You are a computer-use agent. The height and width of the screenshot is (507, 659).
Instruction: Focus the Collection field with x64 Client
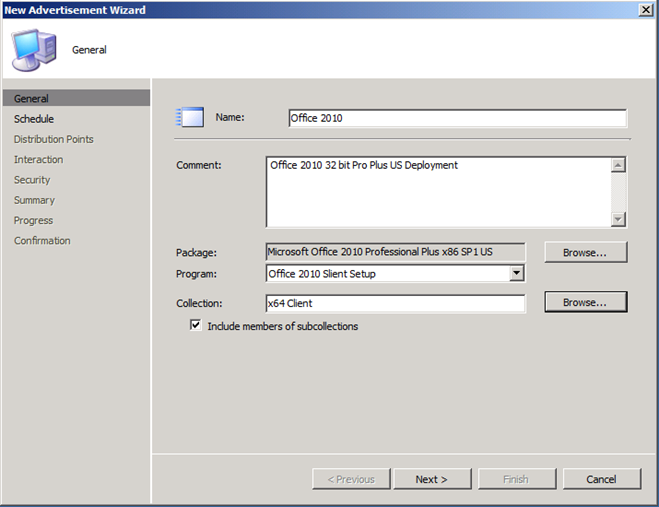point(395,303)
